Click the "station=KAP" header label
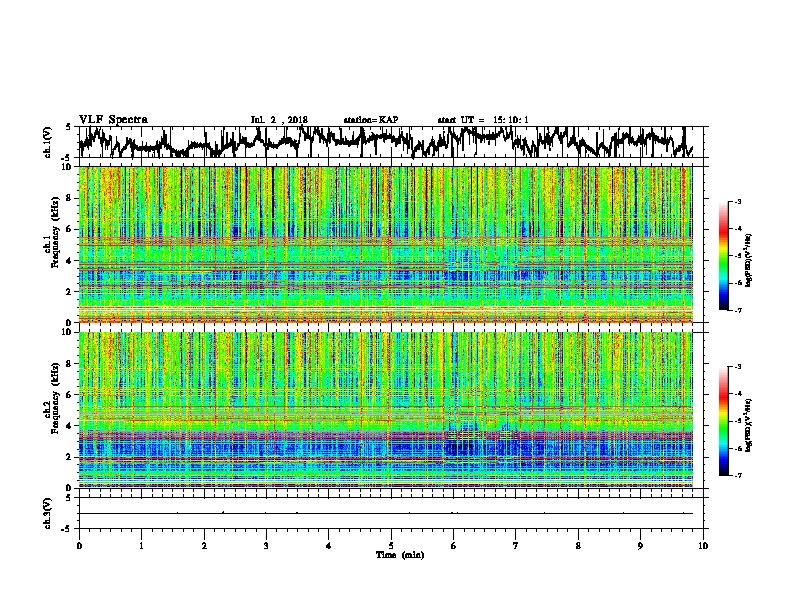 click(371, 120)
